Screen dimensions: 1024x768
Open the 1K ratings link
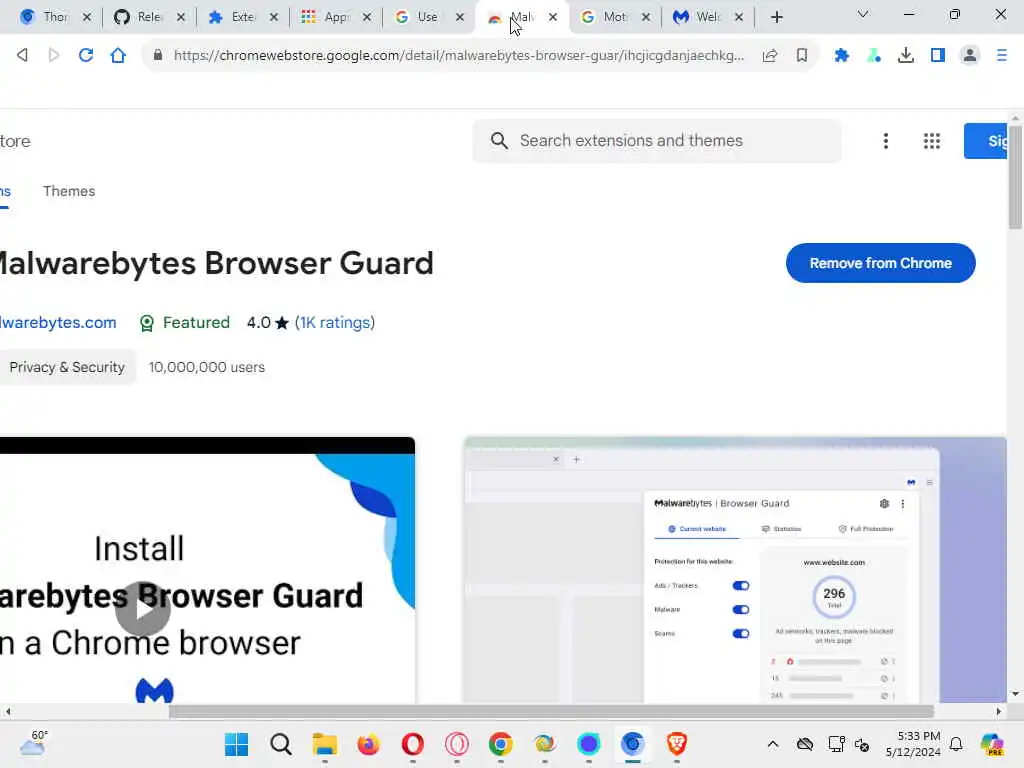(334, 323)
